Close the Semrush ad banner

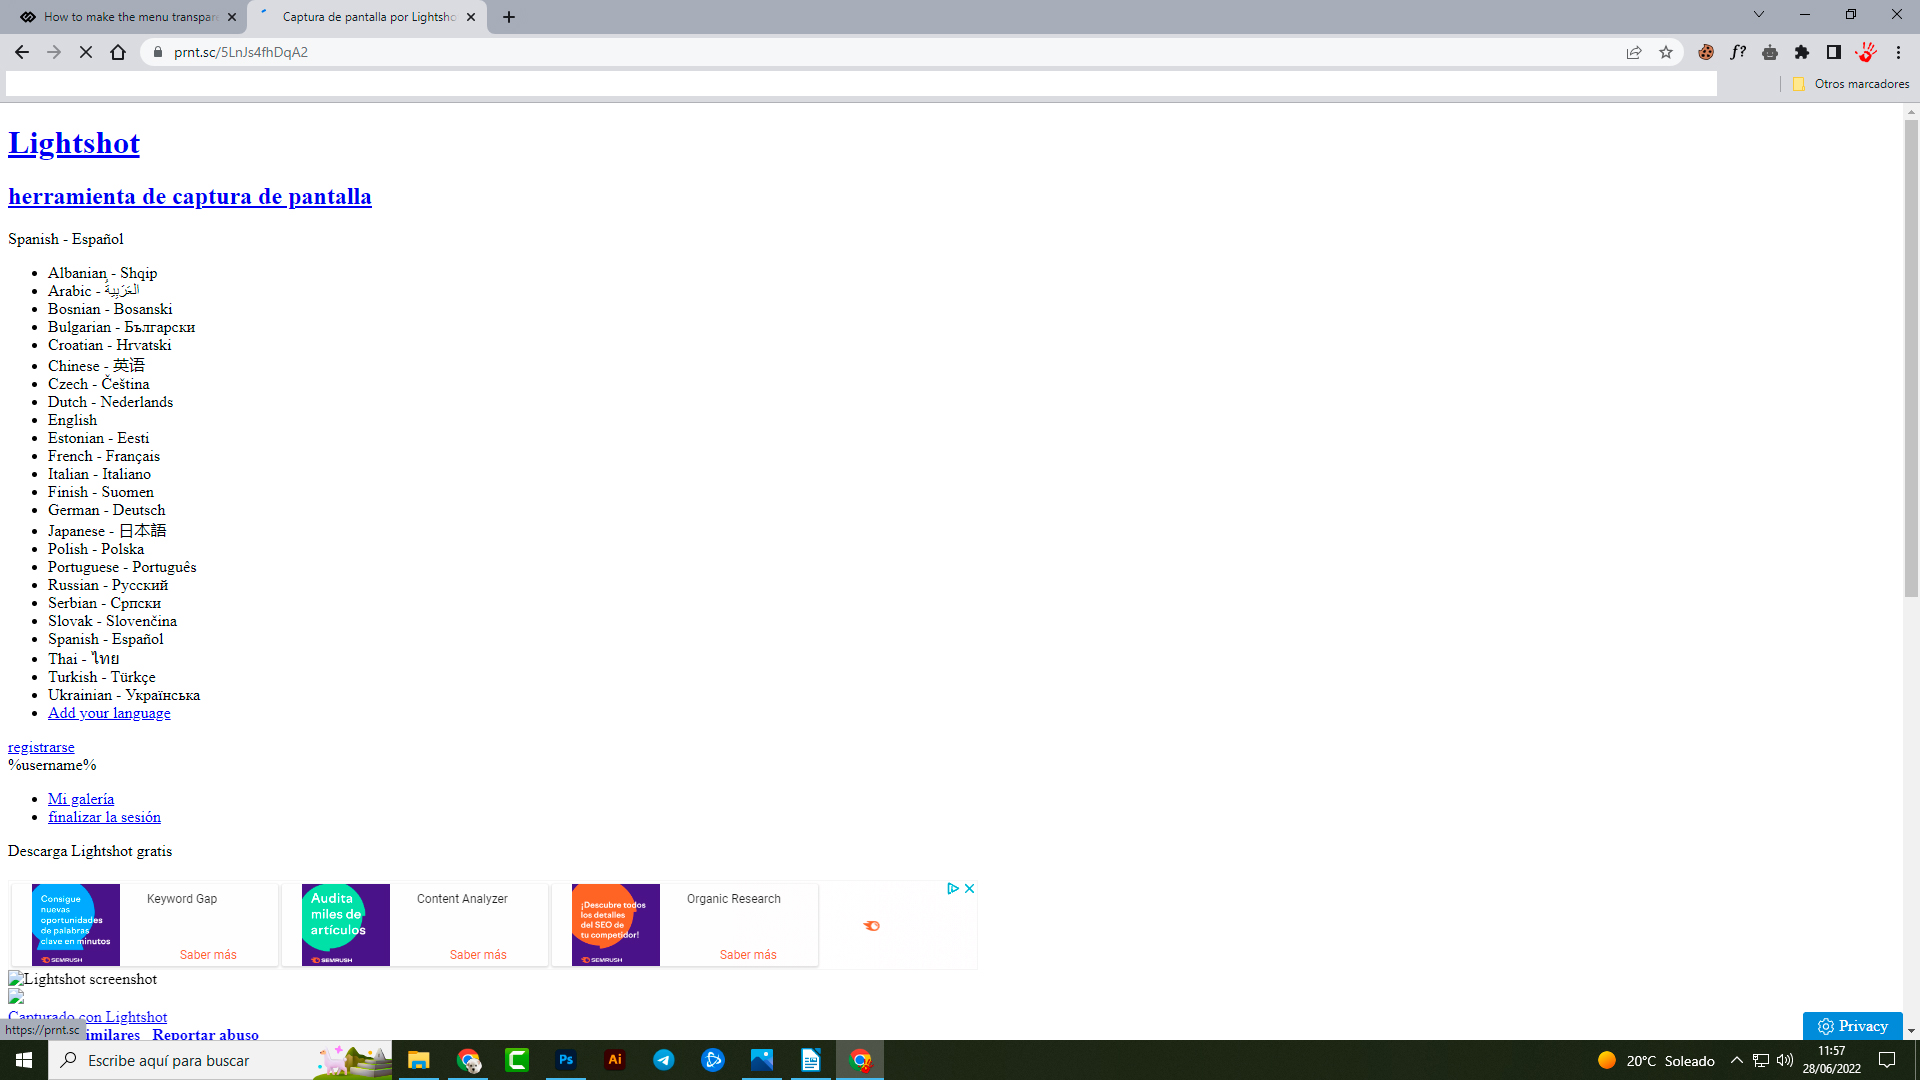(969, 888)
